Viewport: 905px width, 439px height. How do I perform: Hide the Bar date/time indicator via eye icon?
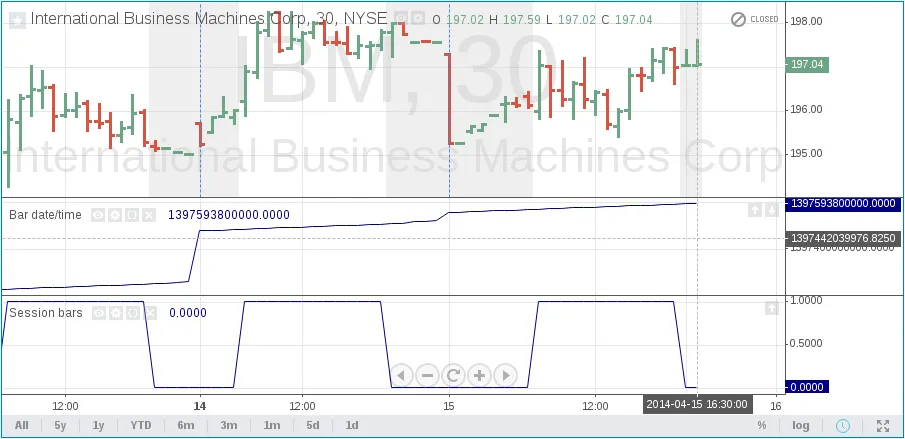[98, 214]
